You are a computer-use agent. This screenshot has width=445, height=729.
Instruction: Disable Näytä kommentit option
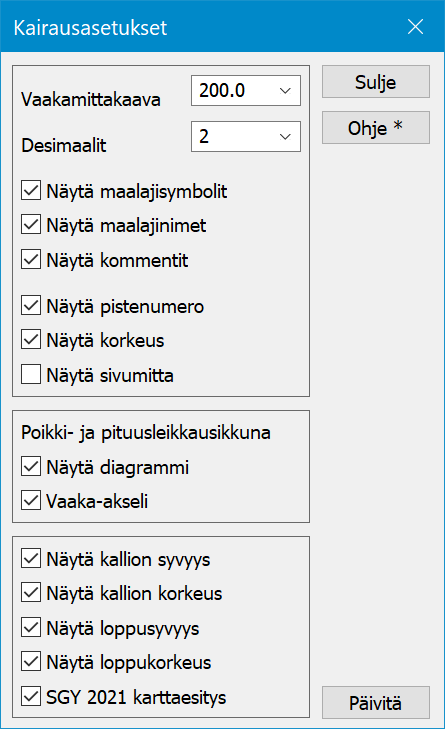point(31,260)
